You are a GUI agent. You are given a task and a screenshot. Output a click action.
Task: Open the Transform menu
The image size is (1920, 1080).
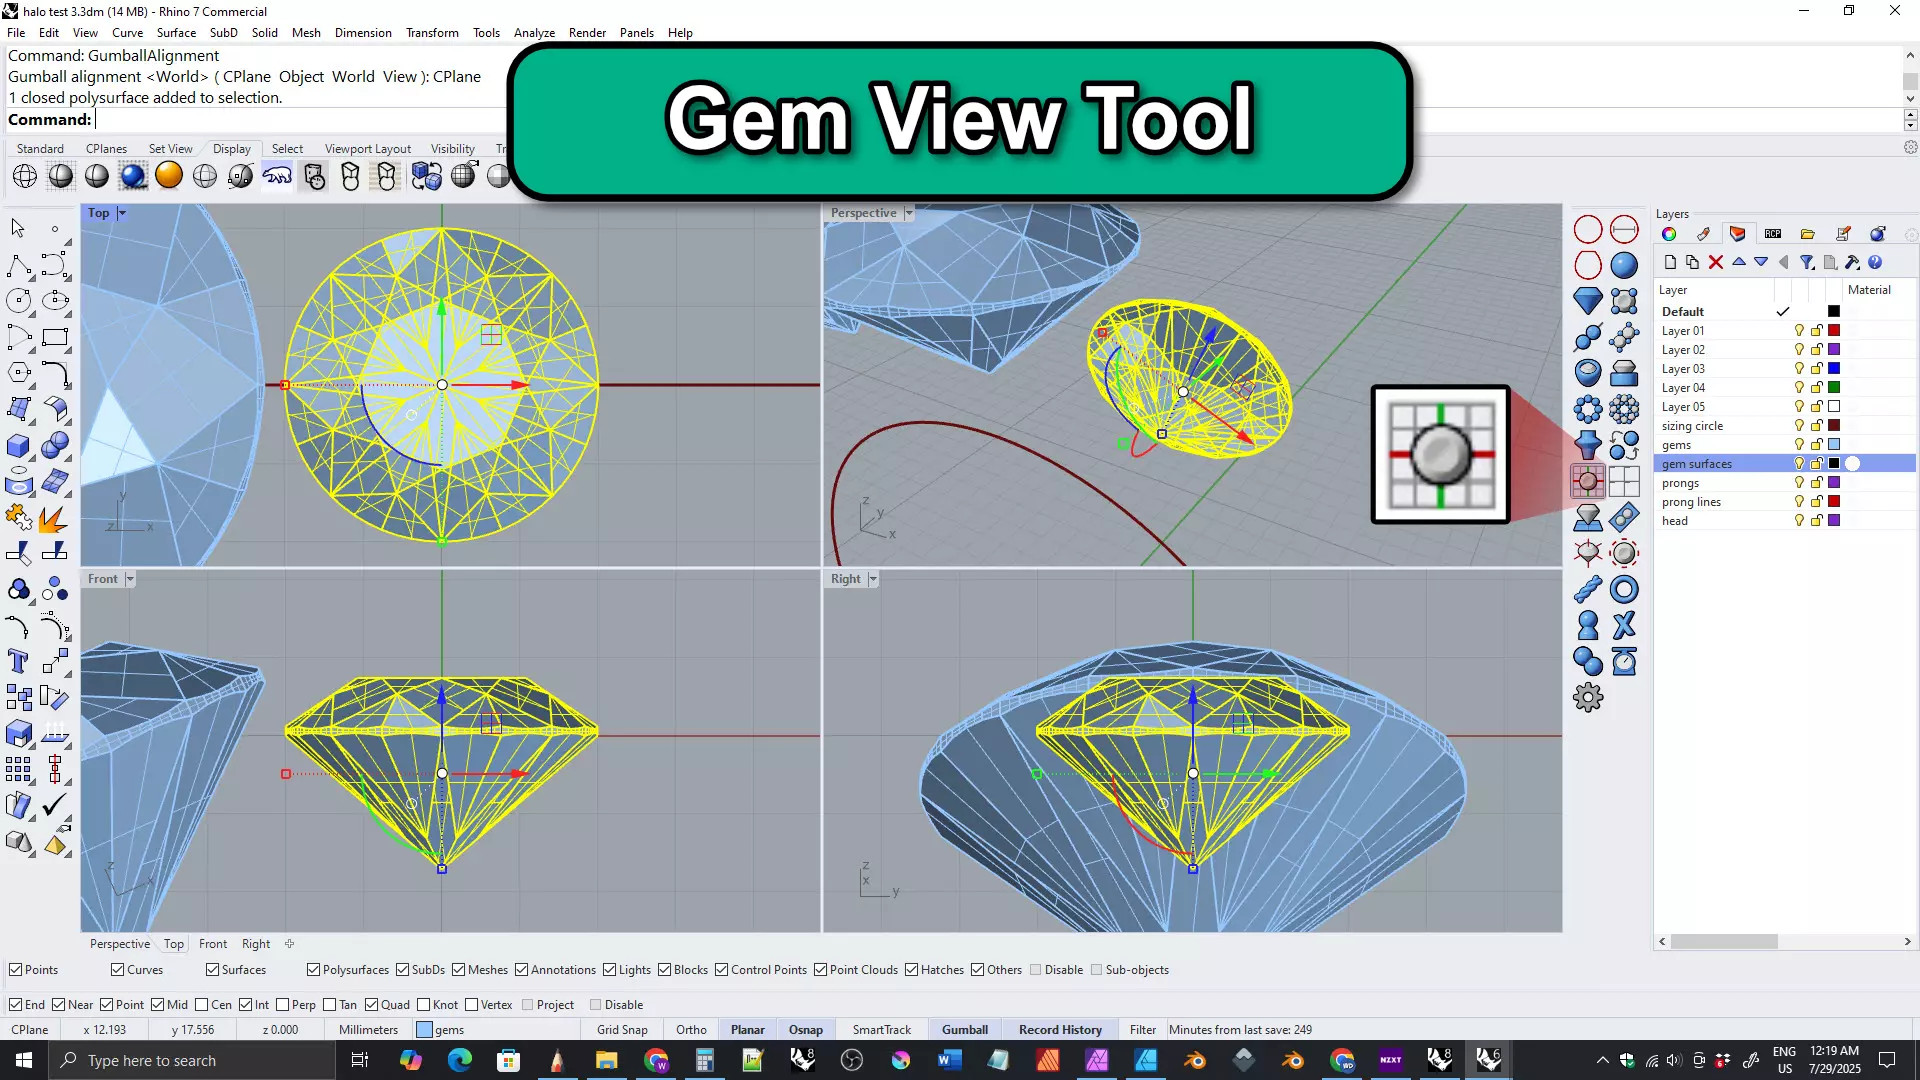pyautogui.click(x=431, y=33)
